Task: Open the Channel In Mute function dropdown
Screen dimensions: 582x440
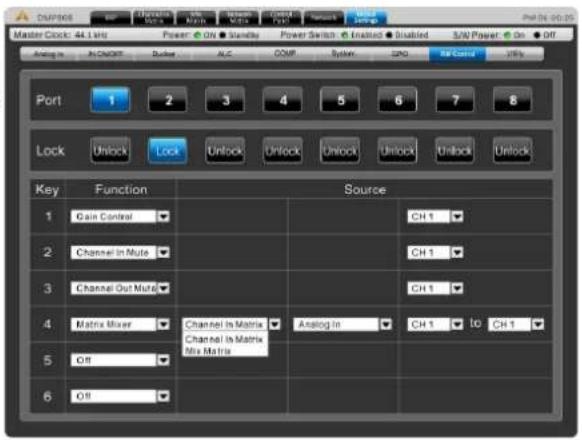Action: pos(120,252)
